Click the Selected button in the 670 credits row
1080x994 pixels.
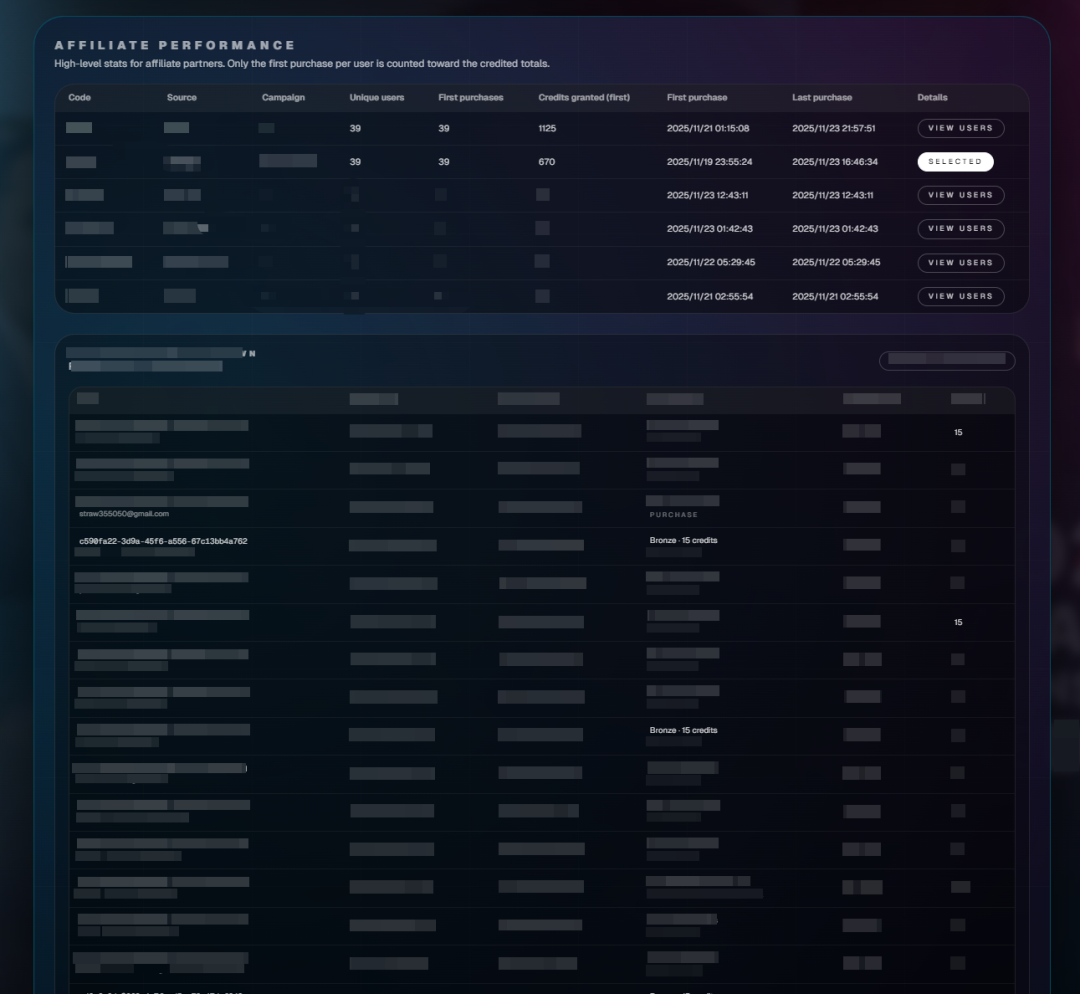click(x=955, y=162)
